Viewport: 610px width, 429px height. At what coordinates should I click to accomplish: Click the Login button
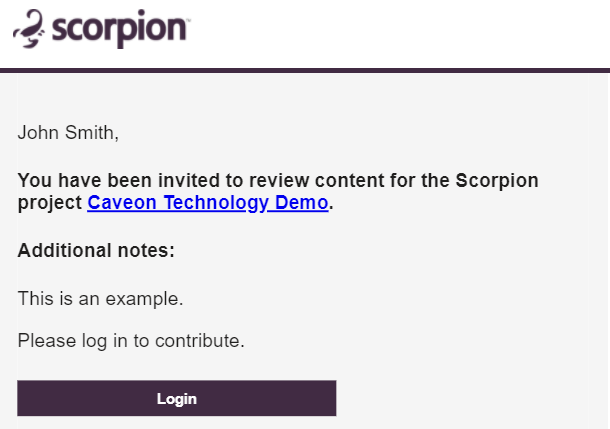pyautogui.click(x=177, y=398)
